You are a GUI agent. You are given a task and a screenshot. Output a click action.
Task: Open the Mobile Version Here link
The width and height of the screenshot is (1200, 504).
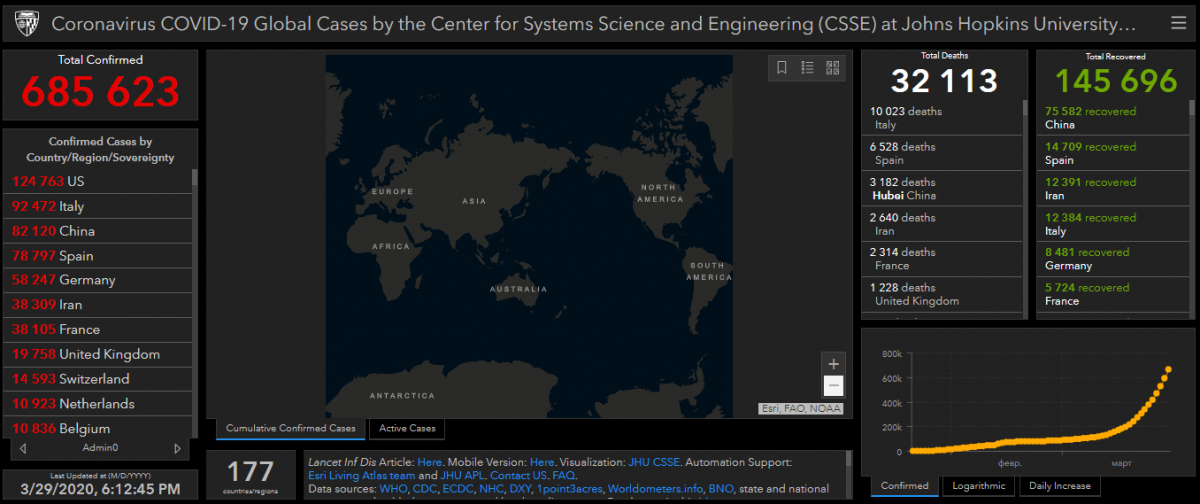point(542,462)
